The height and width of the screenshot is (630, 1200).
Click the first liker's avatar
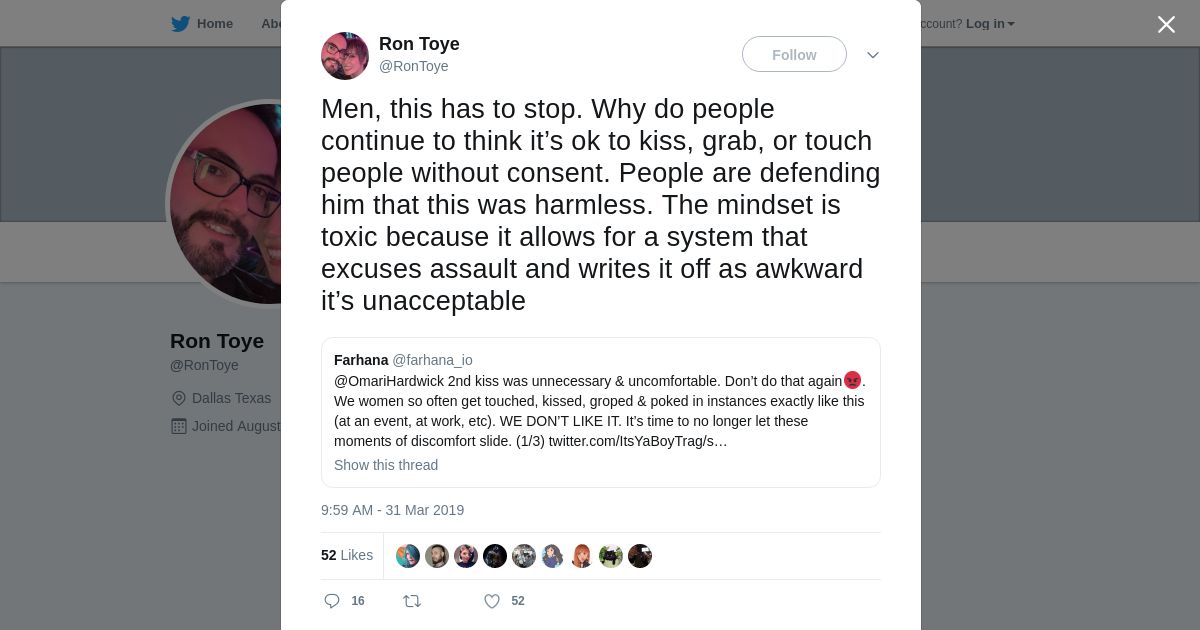pyautogui.click(x=408, y=556)
